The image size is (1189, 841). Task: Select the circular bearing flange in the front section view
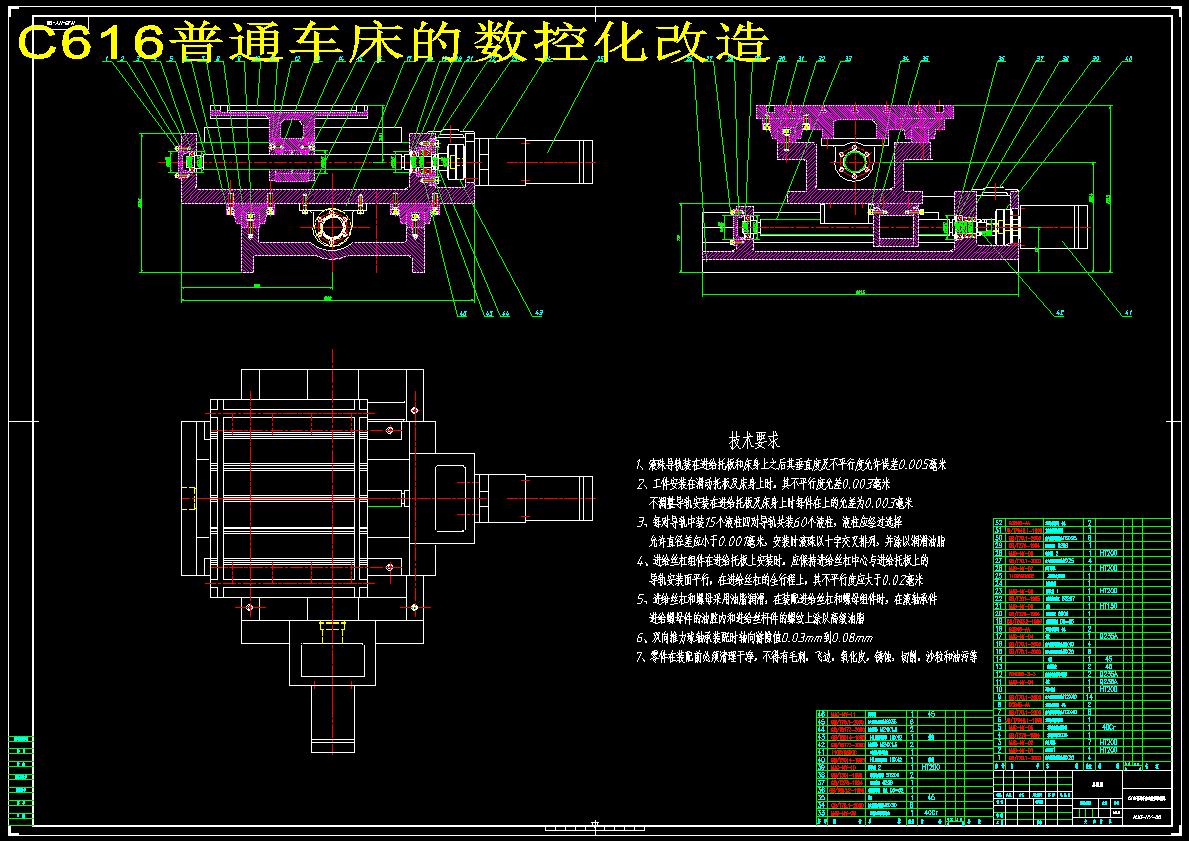coord(331,226)
